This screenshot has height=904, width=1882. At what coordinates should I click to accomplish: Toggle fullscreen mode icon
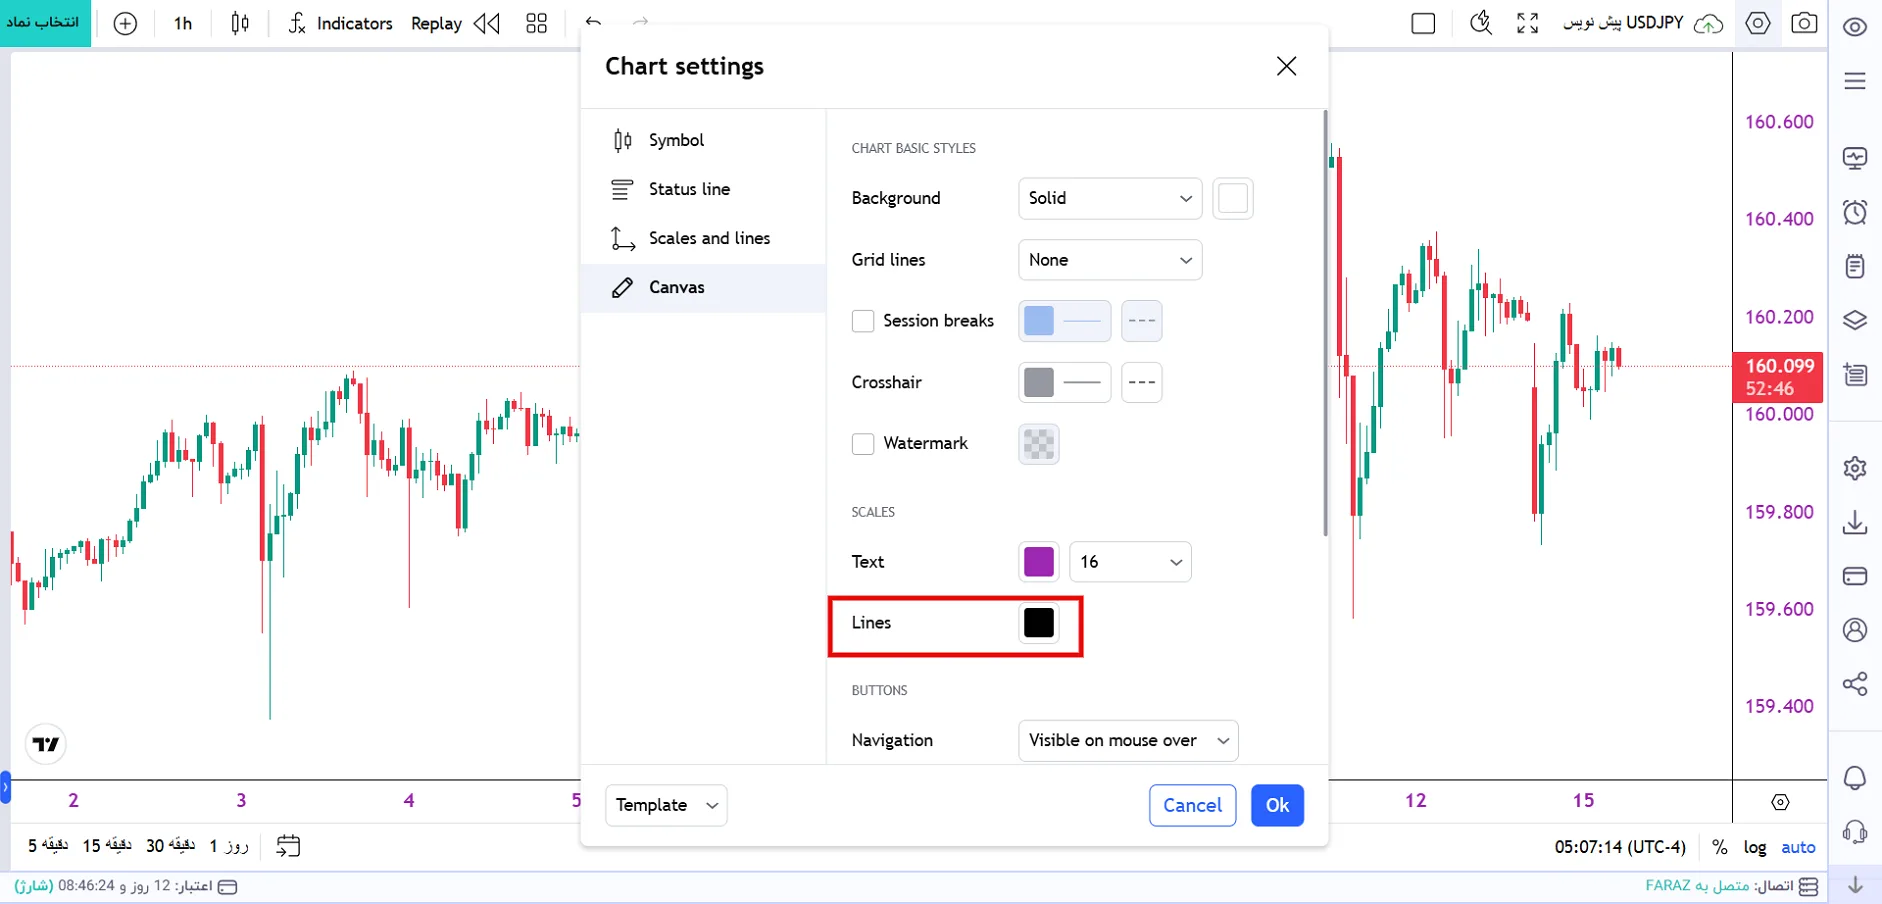coord(1527,23)
